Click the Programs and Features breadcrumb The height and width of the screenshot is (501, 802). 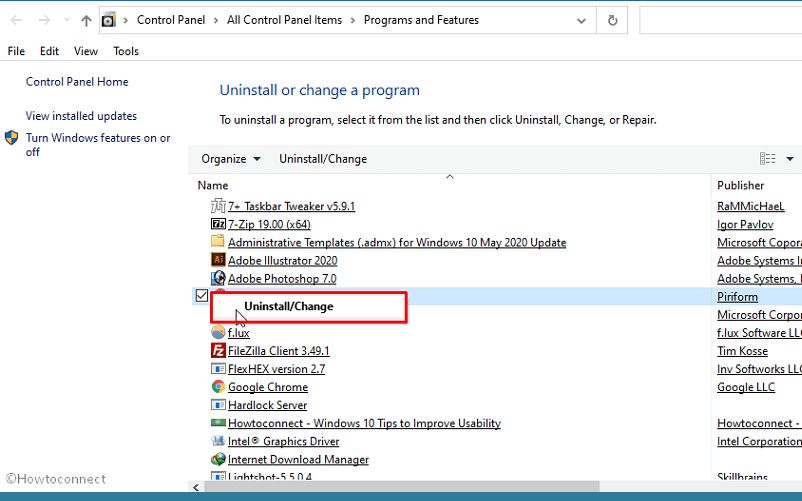pos(421,20)
